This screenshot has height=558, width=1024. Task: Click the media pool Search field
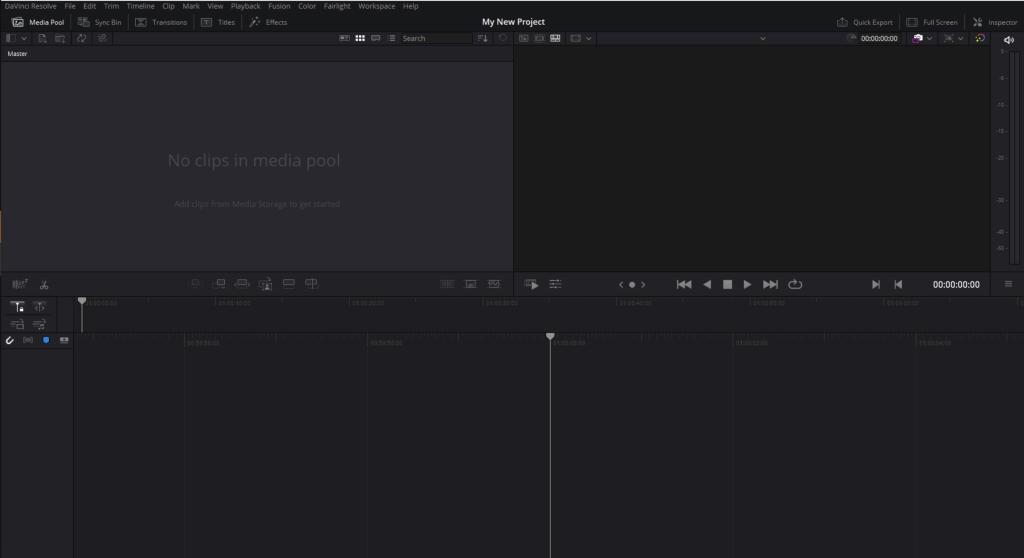(436, 39)
